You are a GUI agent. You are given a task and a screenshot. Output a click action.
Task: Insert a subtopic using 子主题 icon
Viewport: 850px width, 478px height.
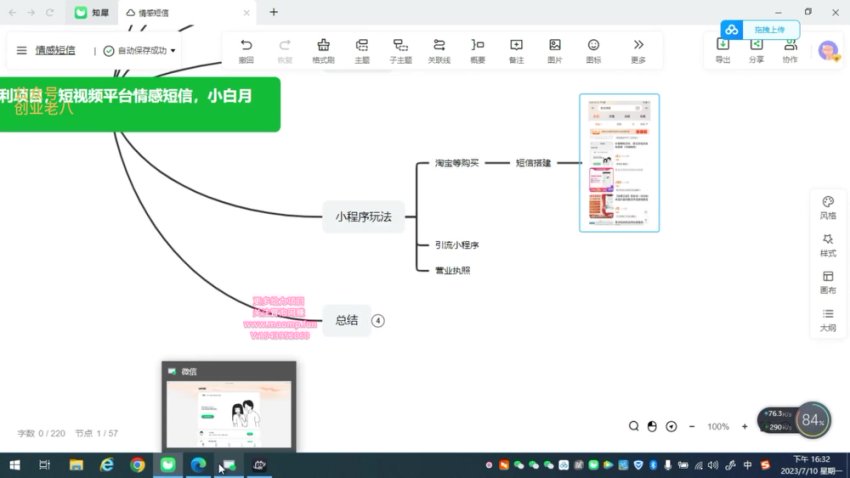(x=400, y=50)
